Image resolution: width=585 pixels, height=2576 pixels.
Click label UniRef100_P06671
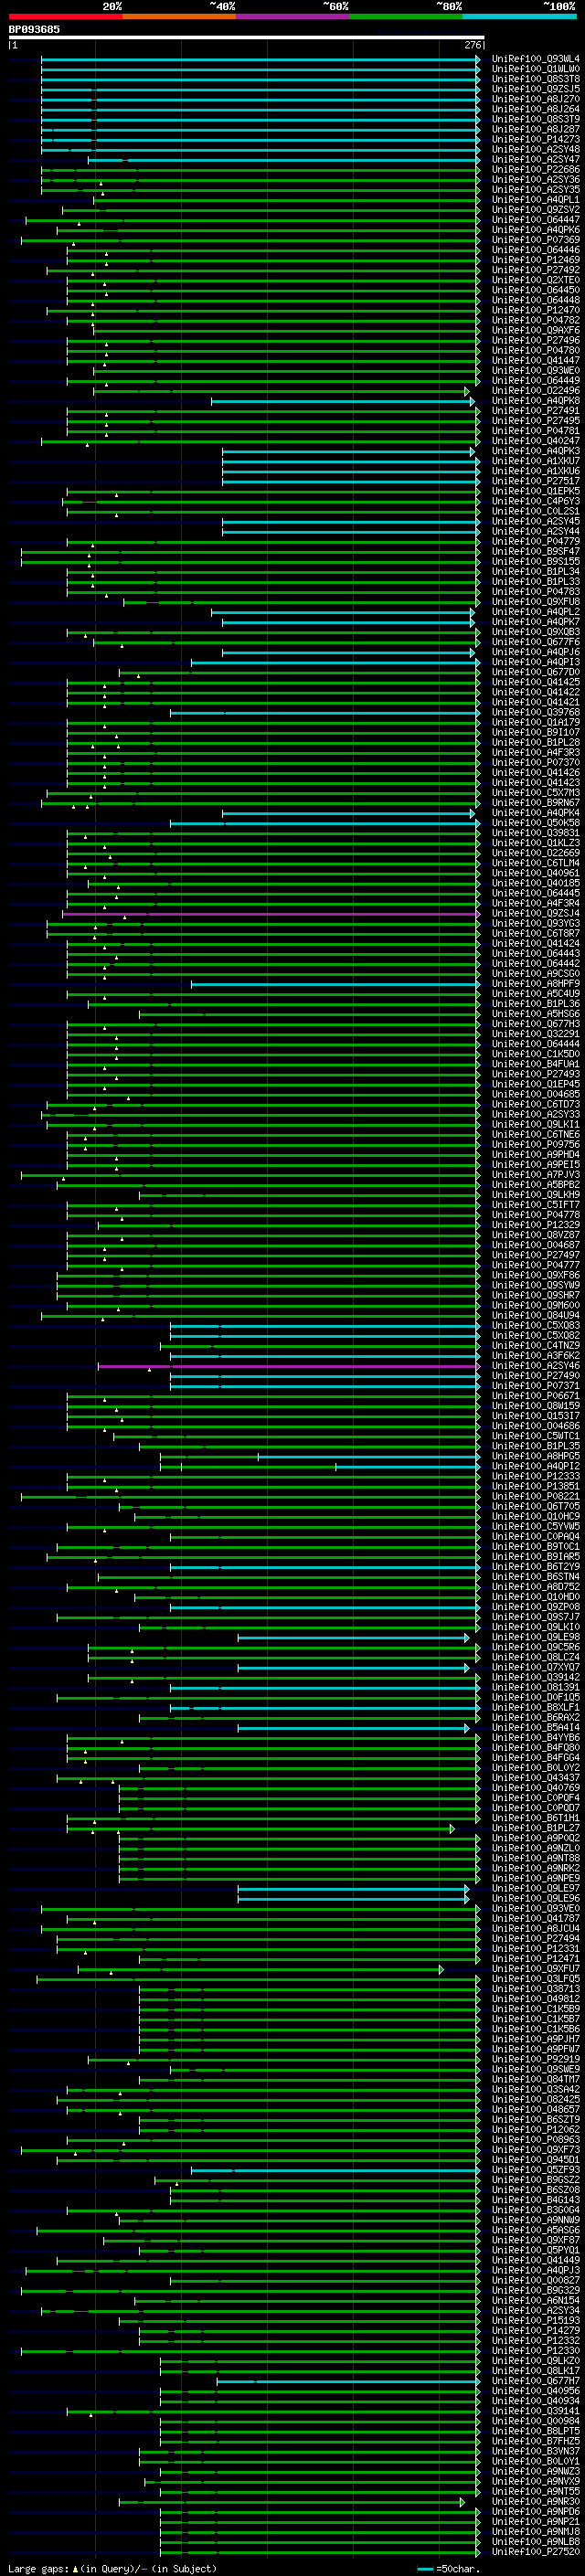pyautogui.click(x=536, y=1396)
